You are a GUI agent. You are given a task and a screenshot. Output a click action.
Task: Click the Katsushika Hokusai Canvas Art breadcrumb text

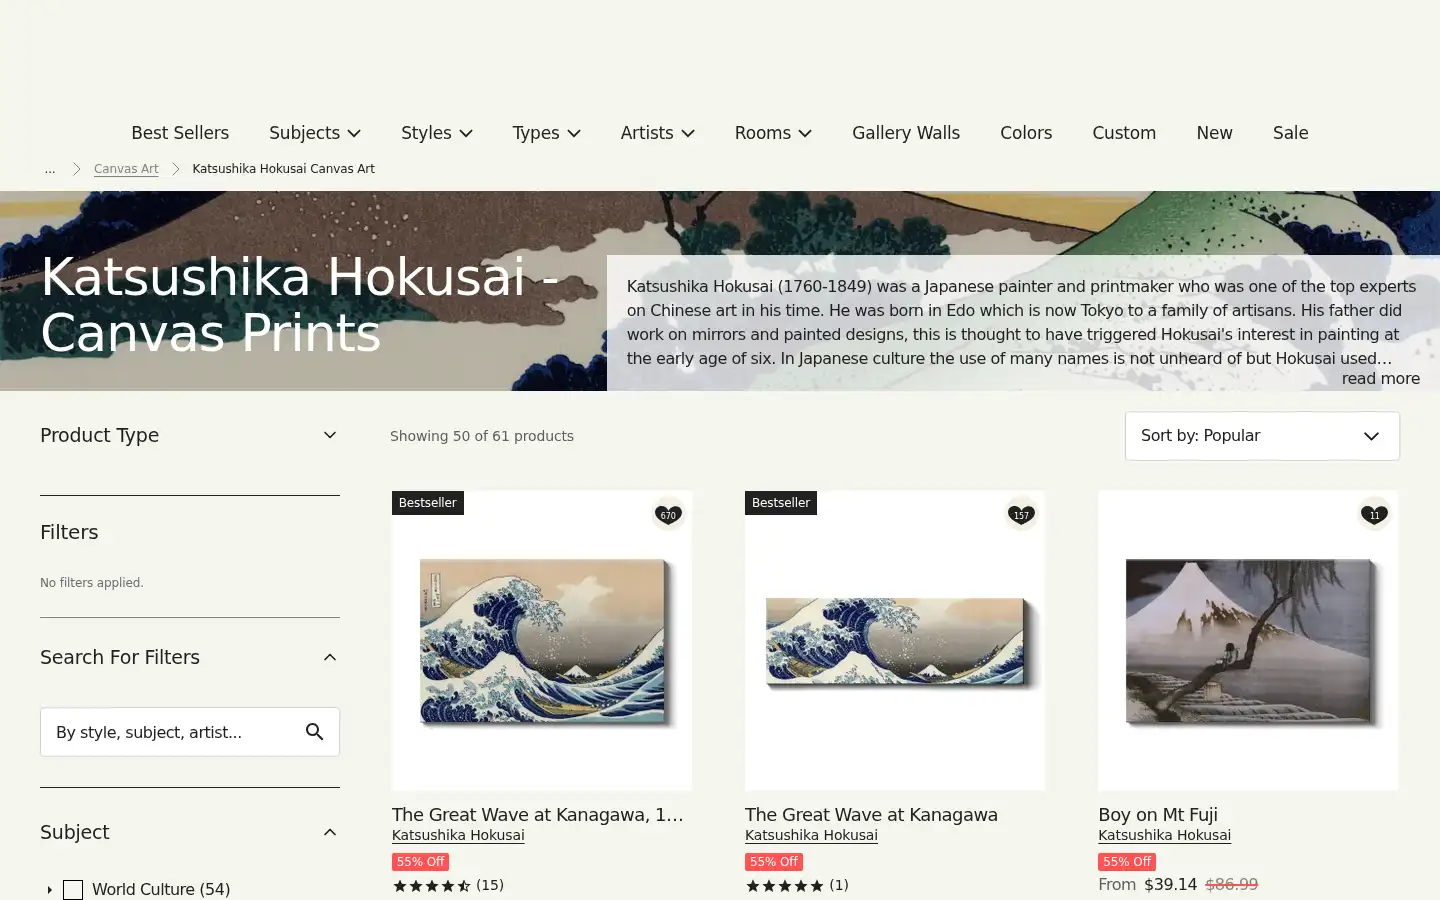tap(283, 169)
